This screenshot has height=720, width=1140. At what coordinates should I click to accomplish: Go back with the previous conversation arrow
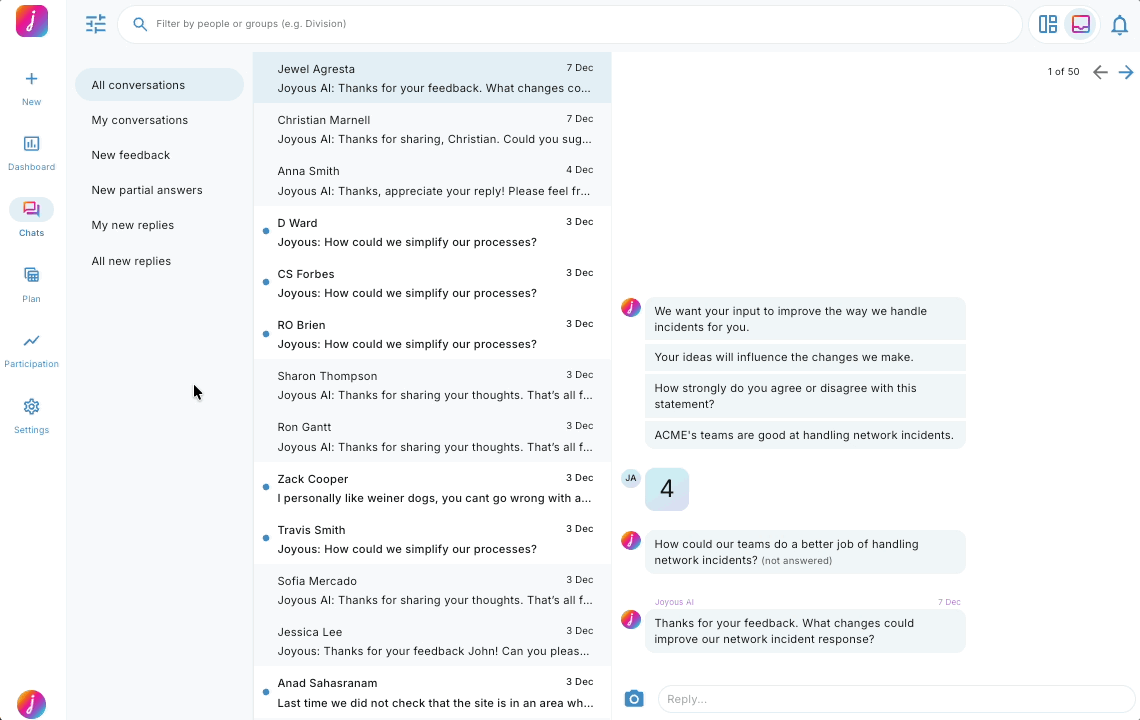point(1100,72)
